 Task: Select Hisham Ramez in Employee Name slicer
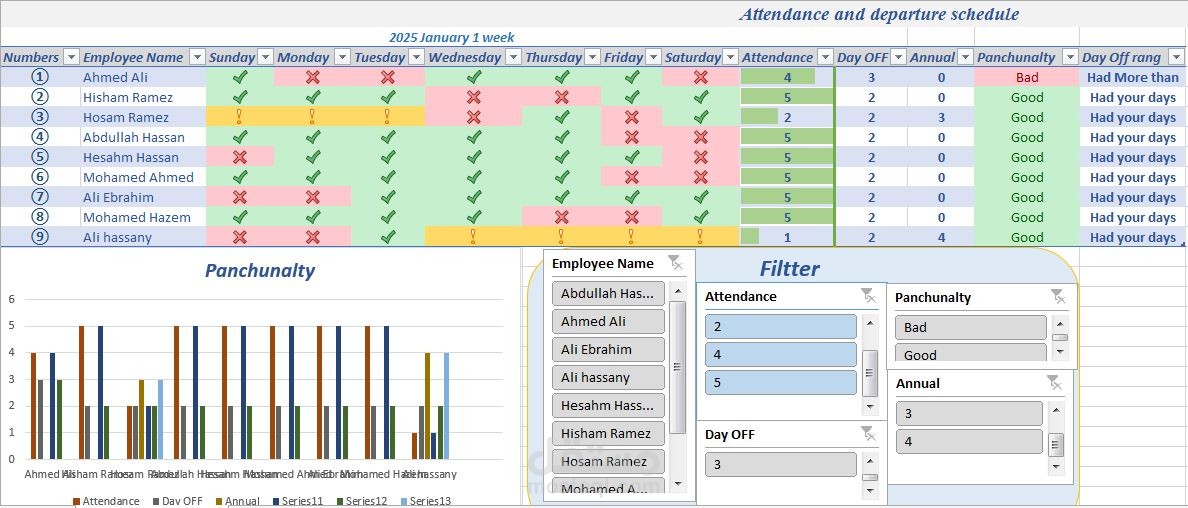(x=608, y=434)
